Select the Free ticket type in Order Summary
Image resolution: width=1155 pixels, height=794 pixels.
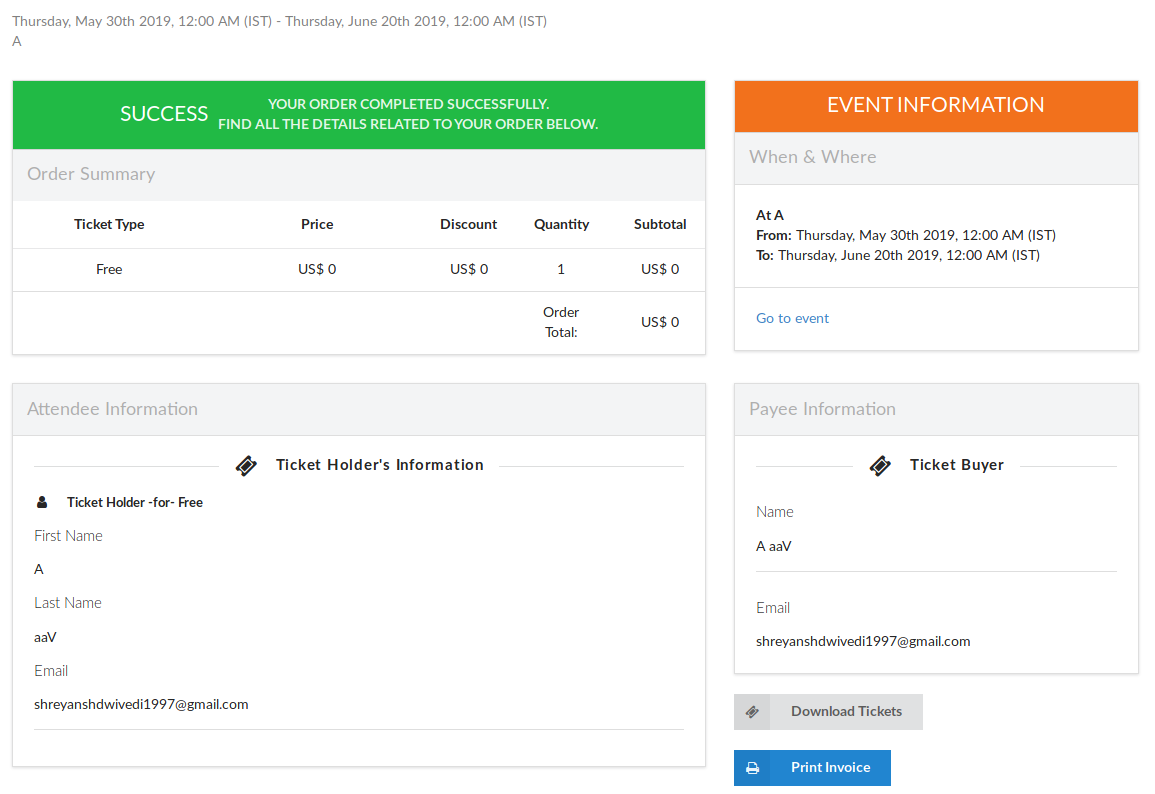pos(109,268)
